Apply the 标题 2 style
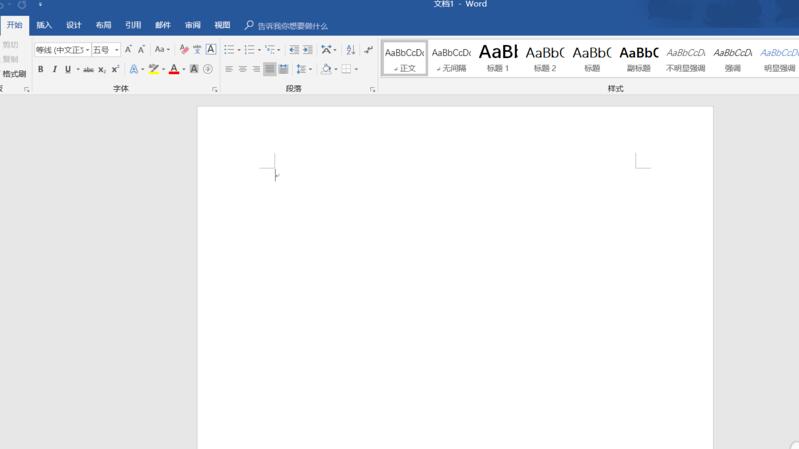 pos(545,59)
